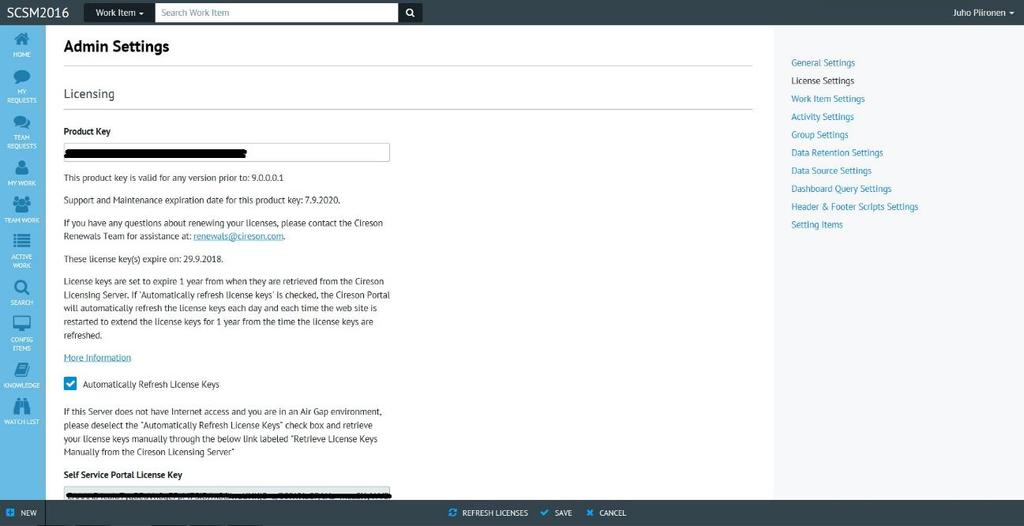Open Team Work group icon

tap(22, 205)
